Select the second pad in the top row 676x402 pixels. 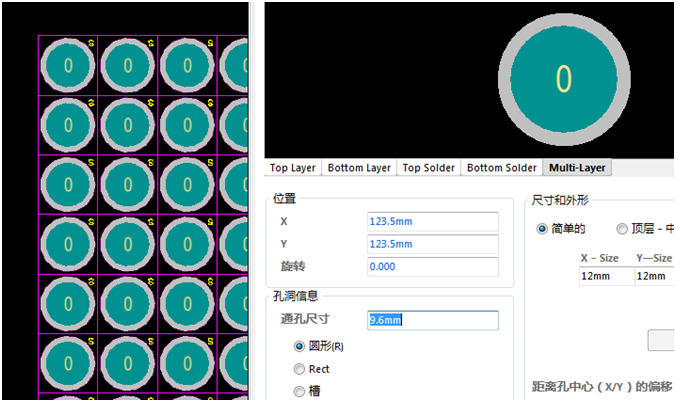(x=128, y=66)
